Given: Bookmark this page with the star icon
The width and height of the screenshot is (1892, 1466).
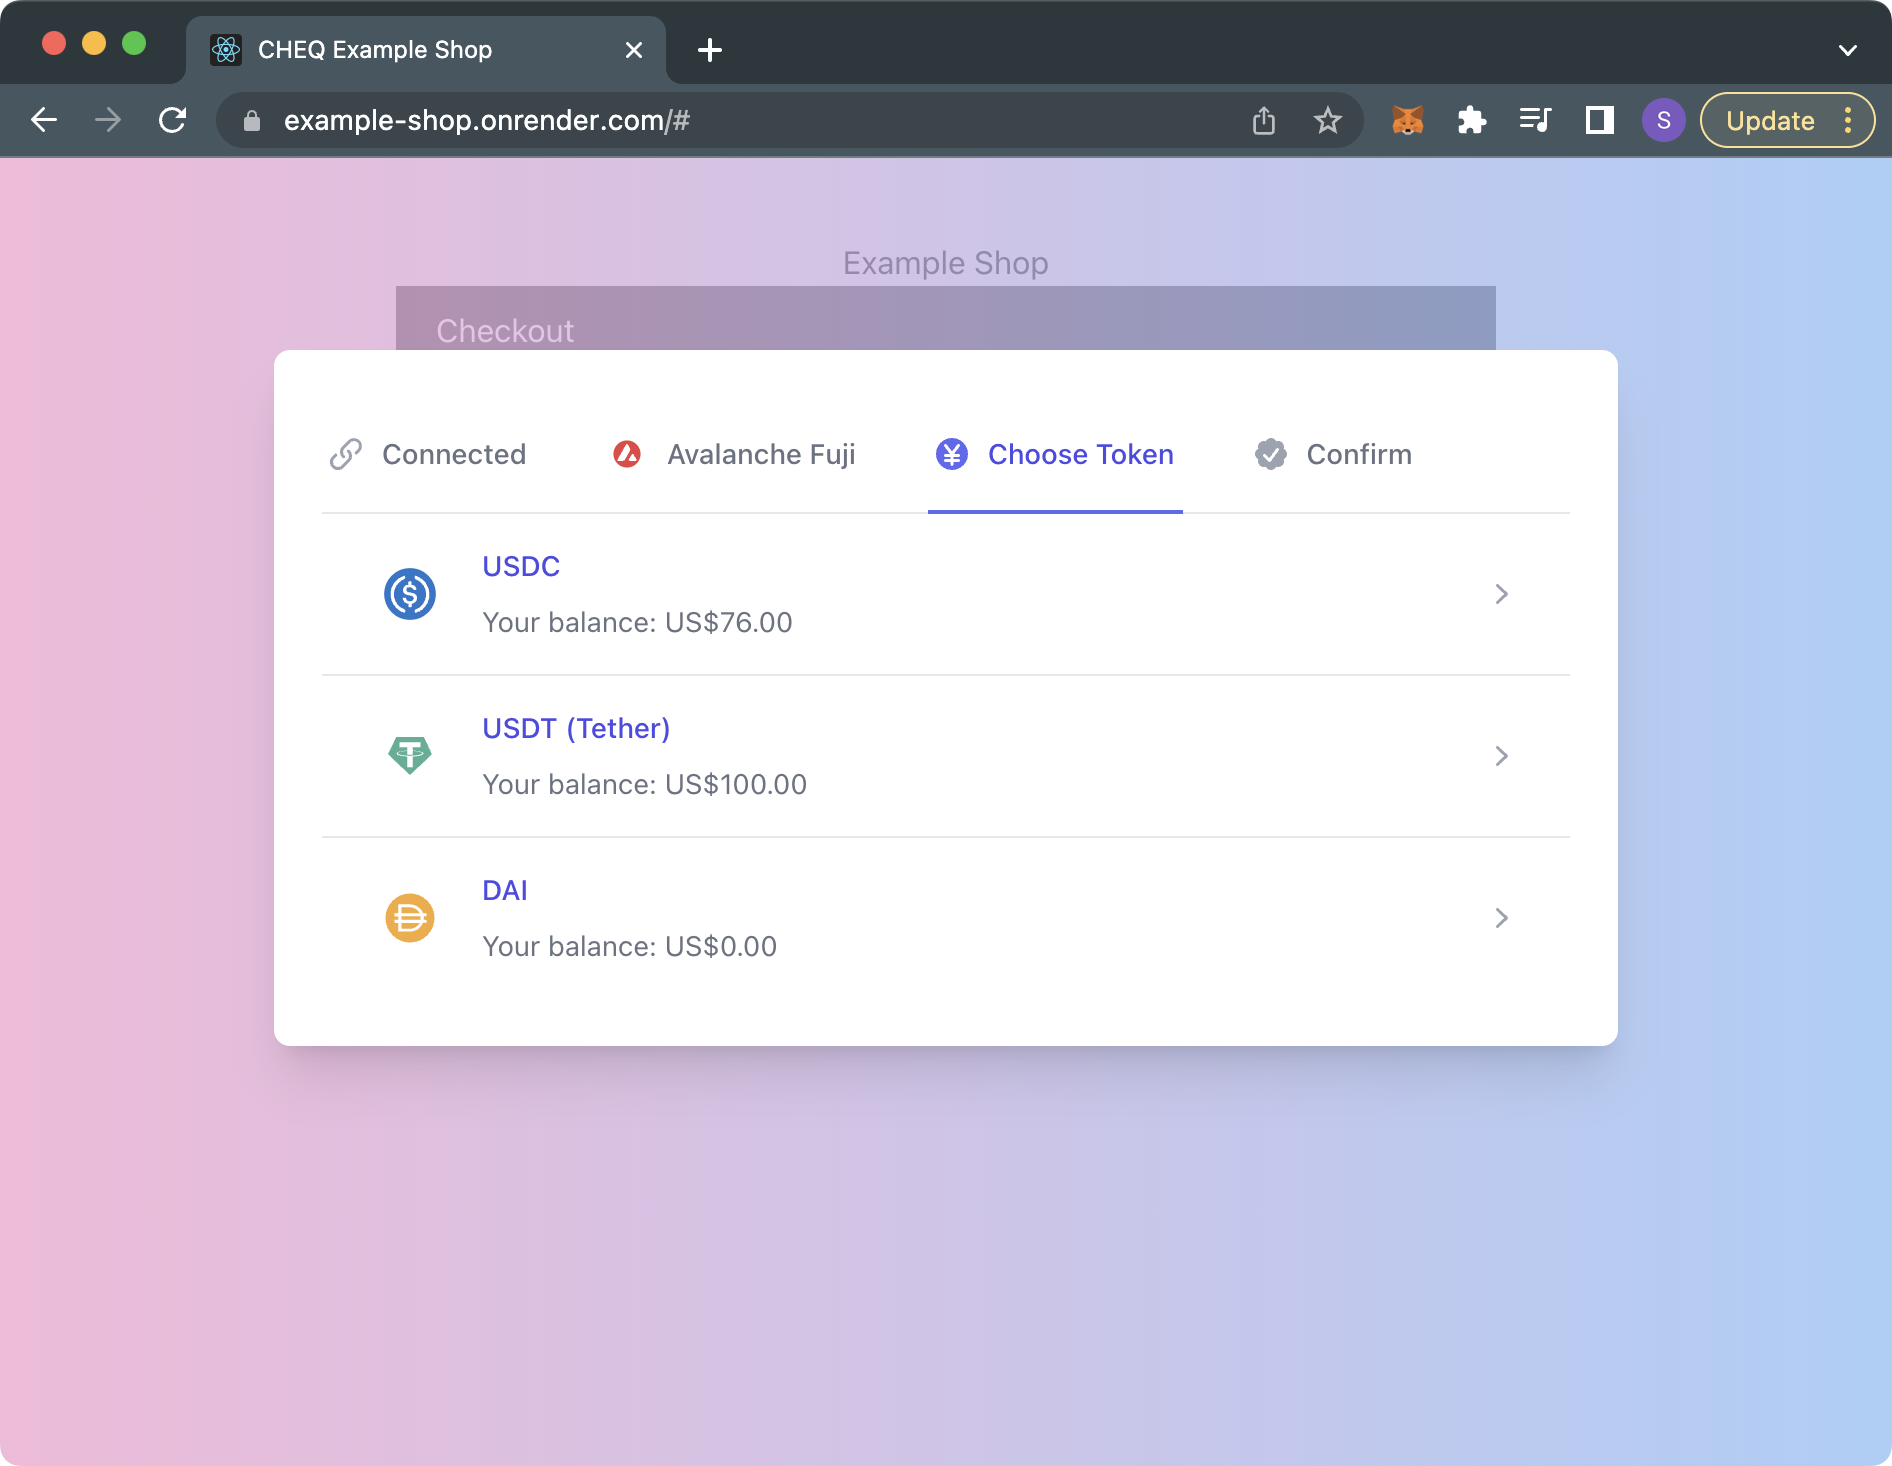Looking at the screenshot, I should [x=1327, y=121].
